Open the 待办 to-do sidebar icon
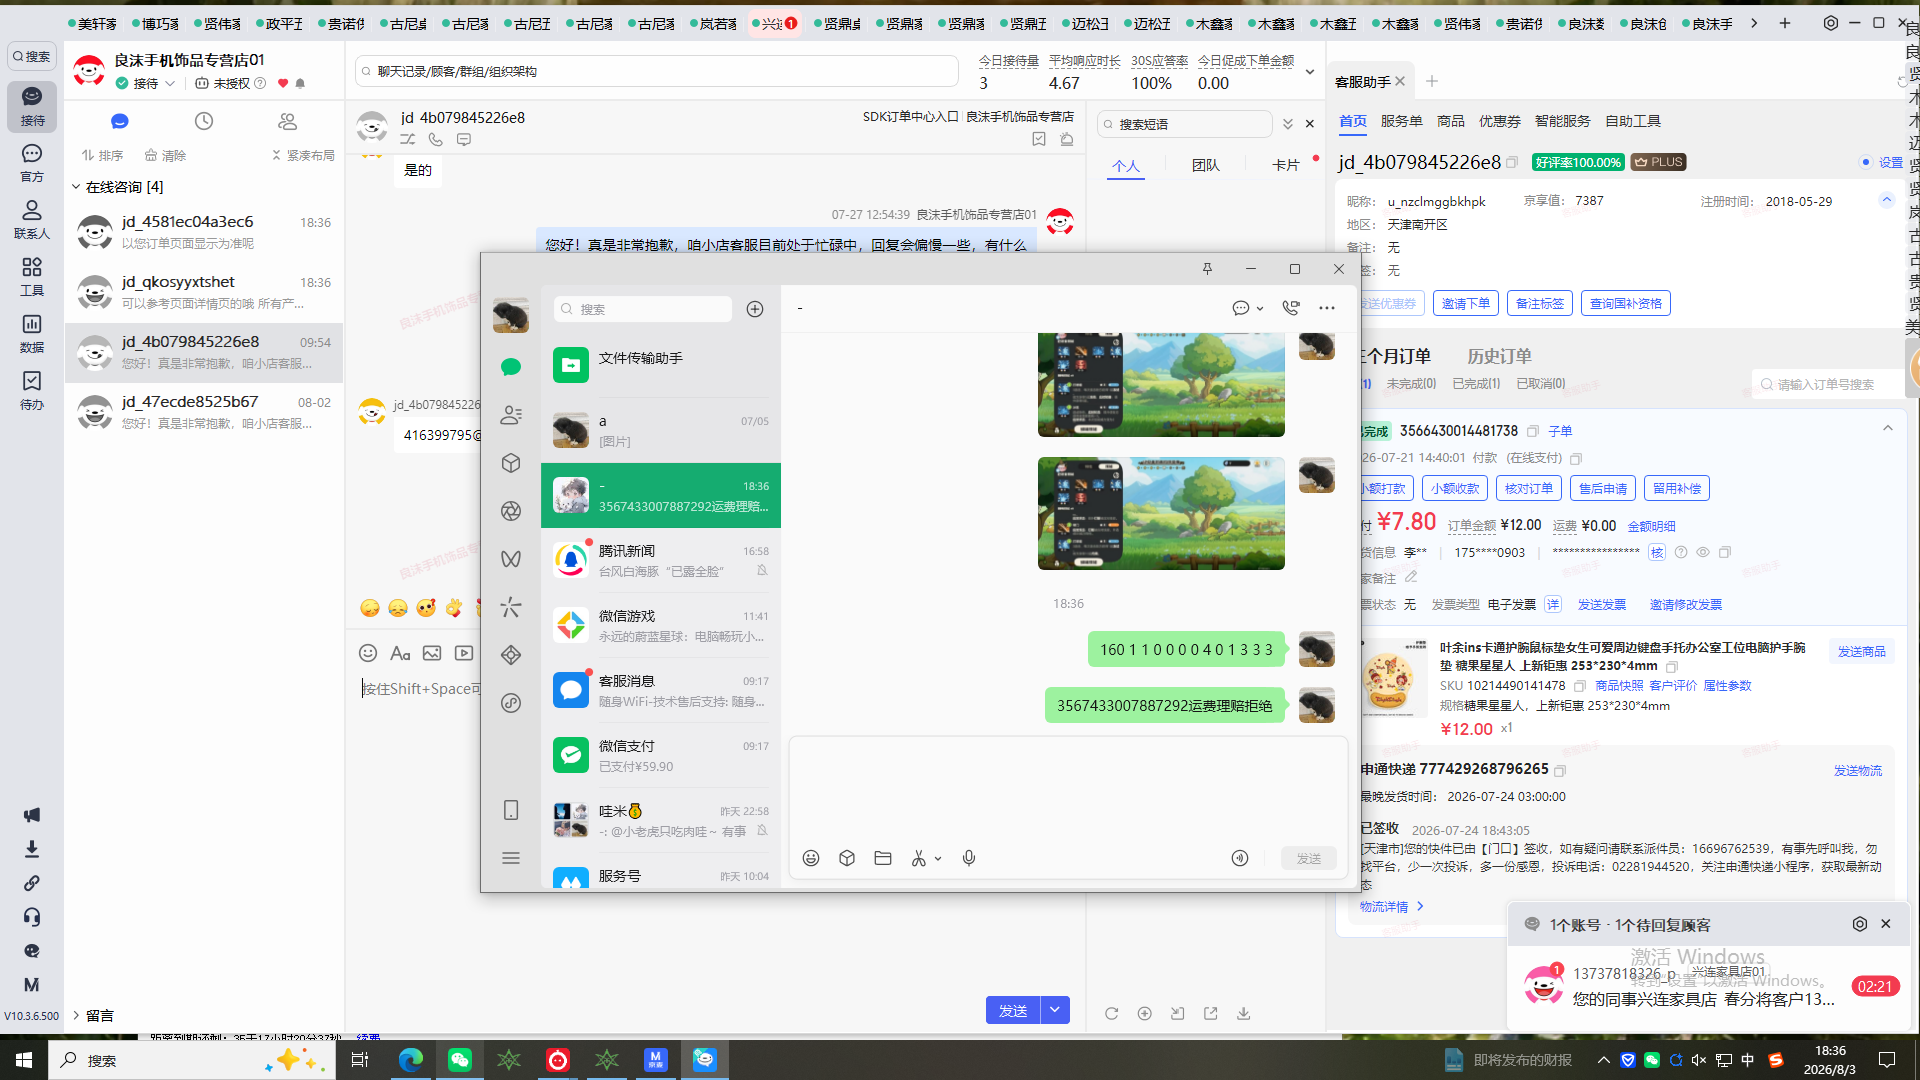 coord(32,390)
